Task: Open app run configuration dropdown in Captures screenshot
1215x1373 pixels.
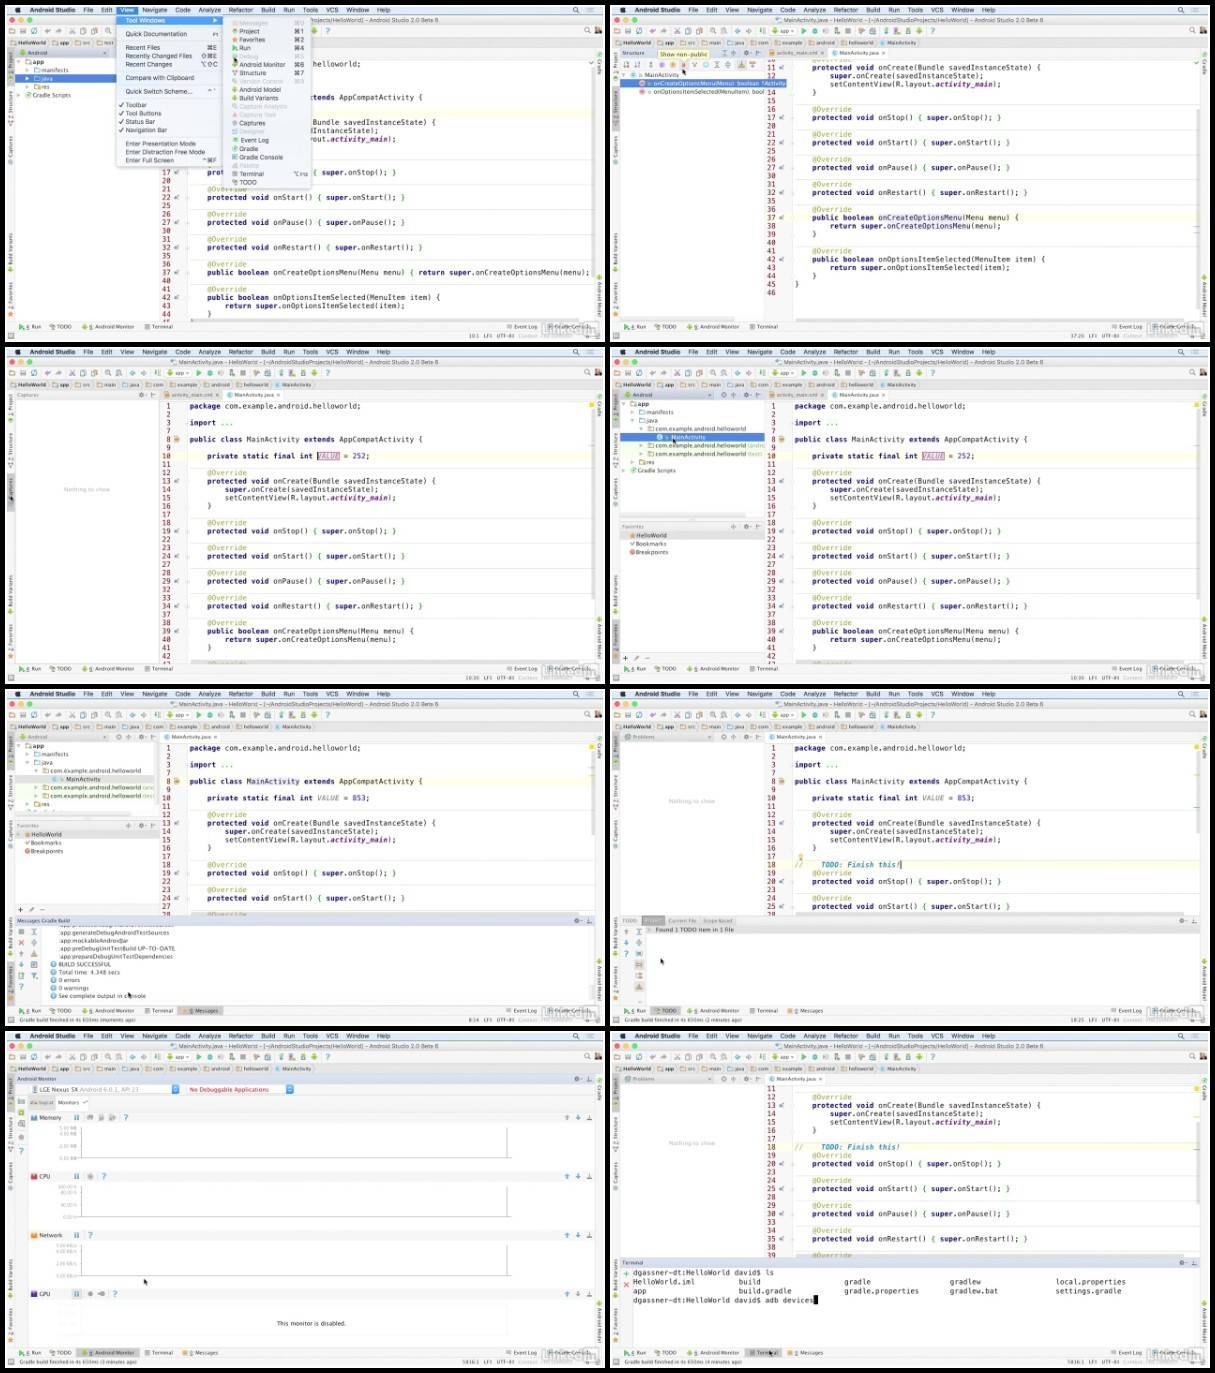Action: (180, 373)
